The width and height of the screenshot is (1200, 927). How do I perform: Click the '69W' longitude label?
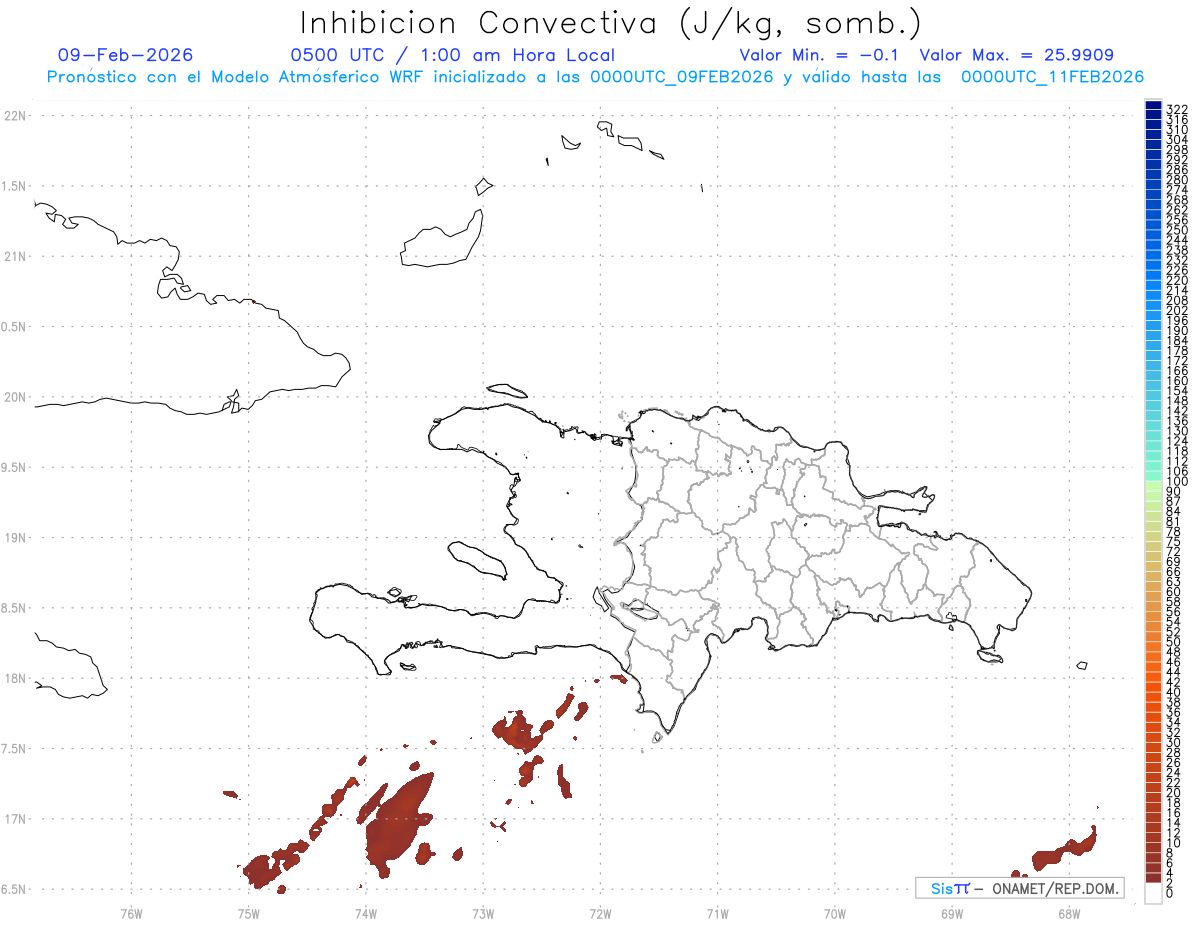coord(951,912)
